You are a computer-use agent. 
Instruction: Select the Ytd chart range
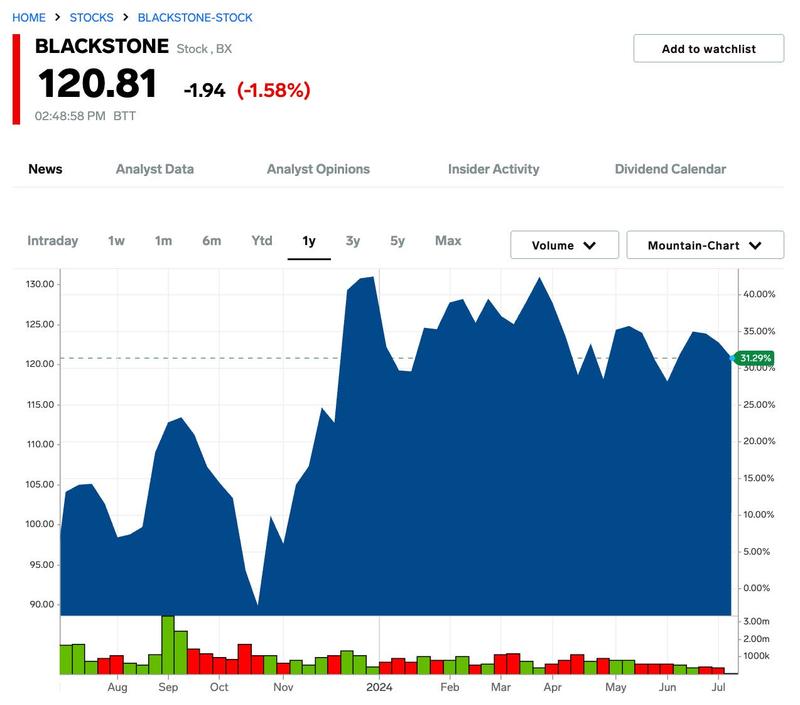262,241
